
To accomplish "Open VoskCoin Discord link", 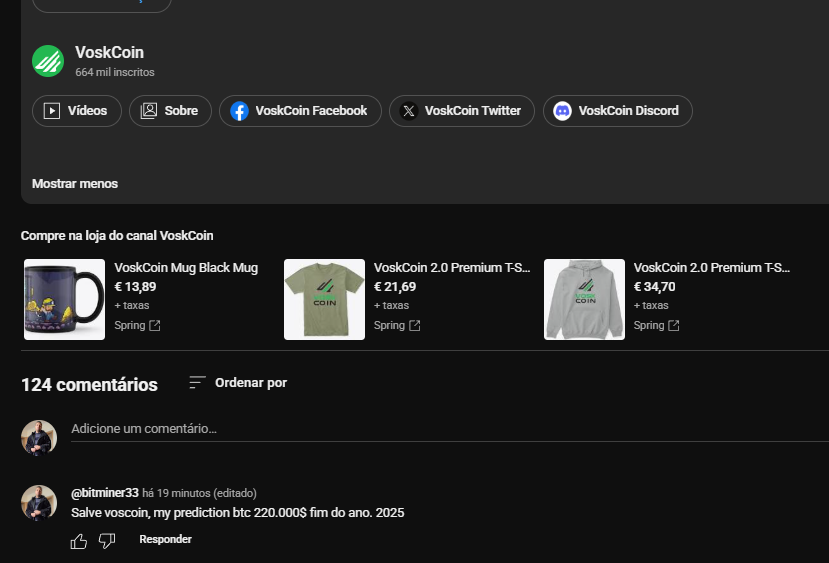I will tap(618, 111).
